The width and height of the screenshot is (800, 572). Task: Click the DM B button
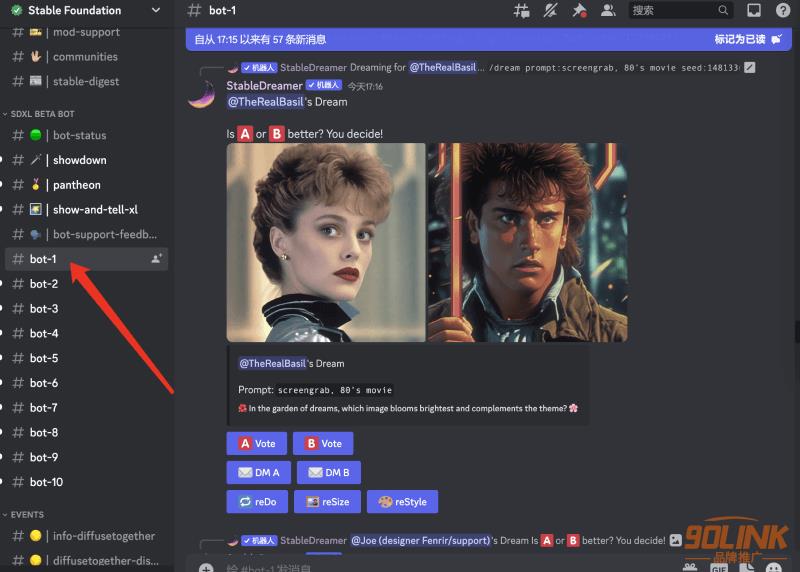coord(329,472)
